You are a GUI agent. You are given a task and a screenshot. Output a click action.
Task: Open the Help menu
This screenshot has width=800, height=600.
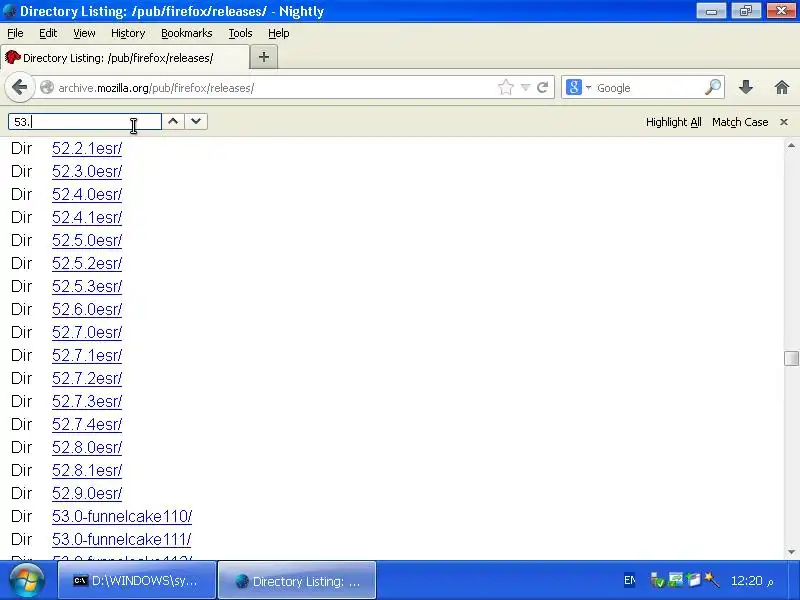click(x=279, y=33)
